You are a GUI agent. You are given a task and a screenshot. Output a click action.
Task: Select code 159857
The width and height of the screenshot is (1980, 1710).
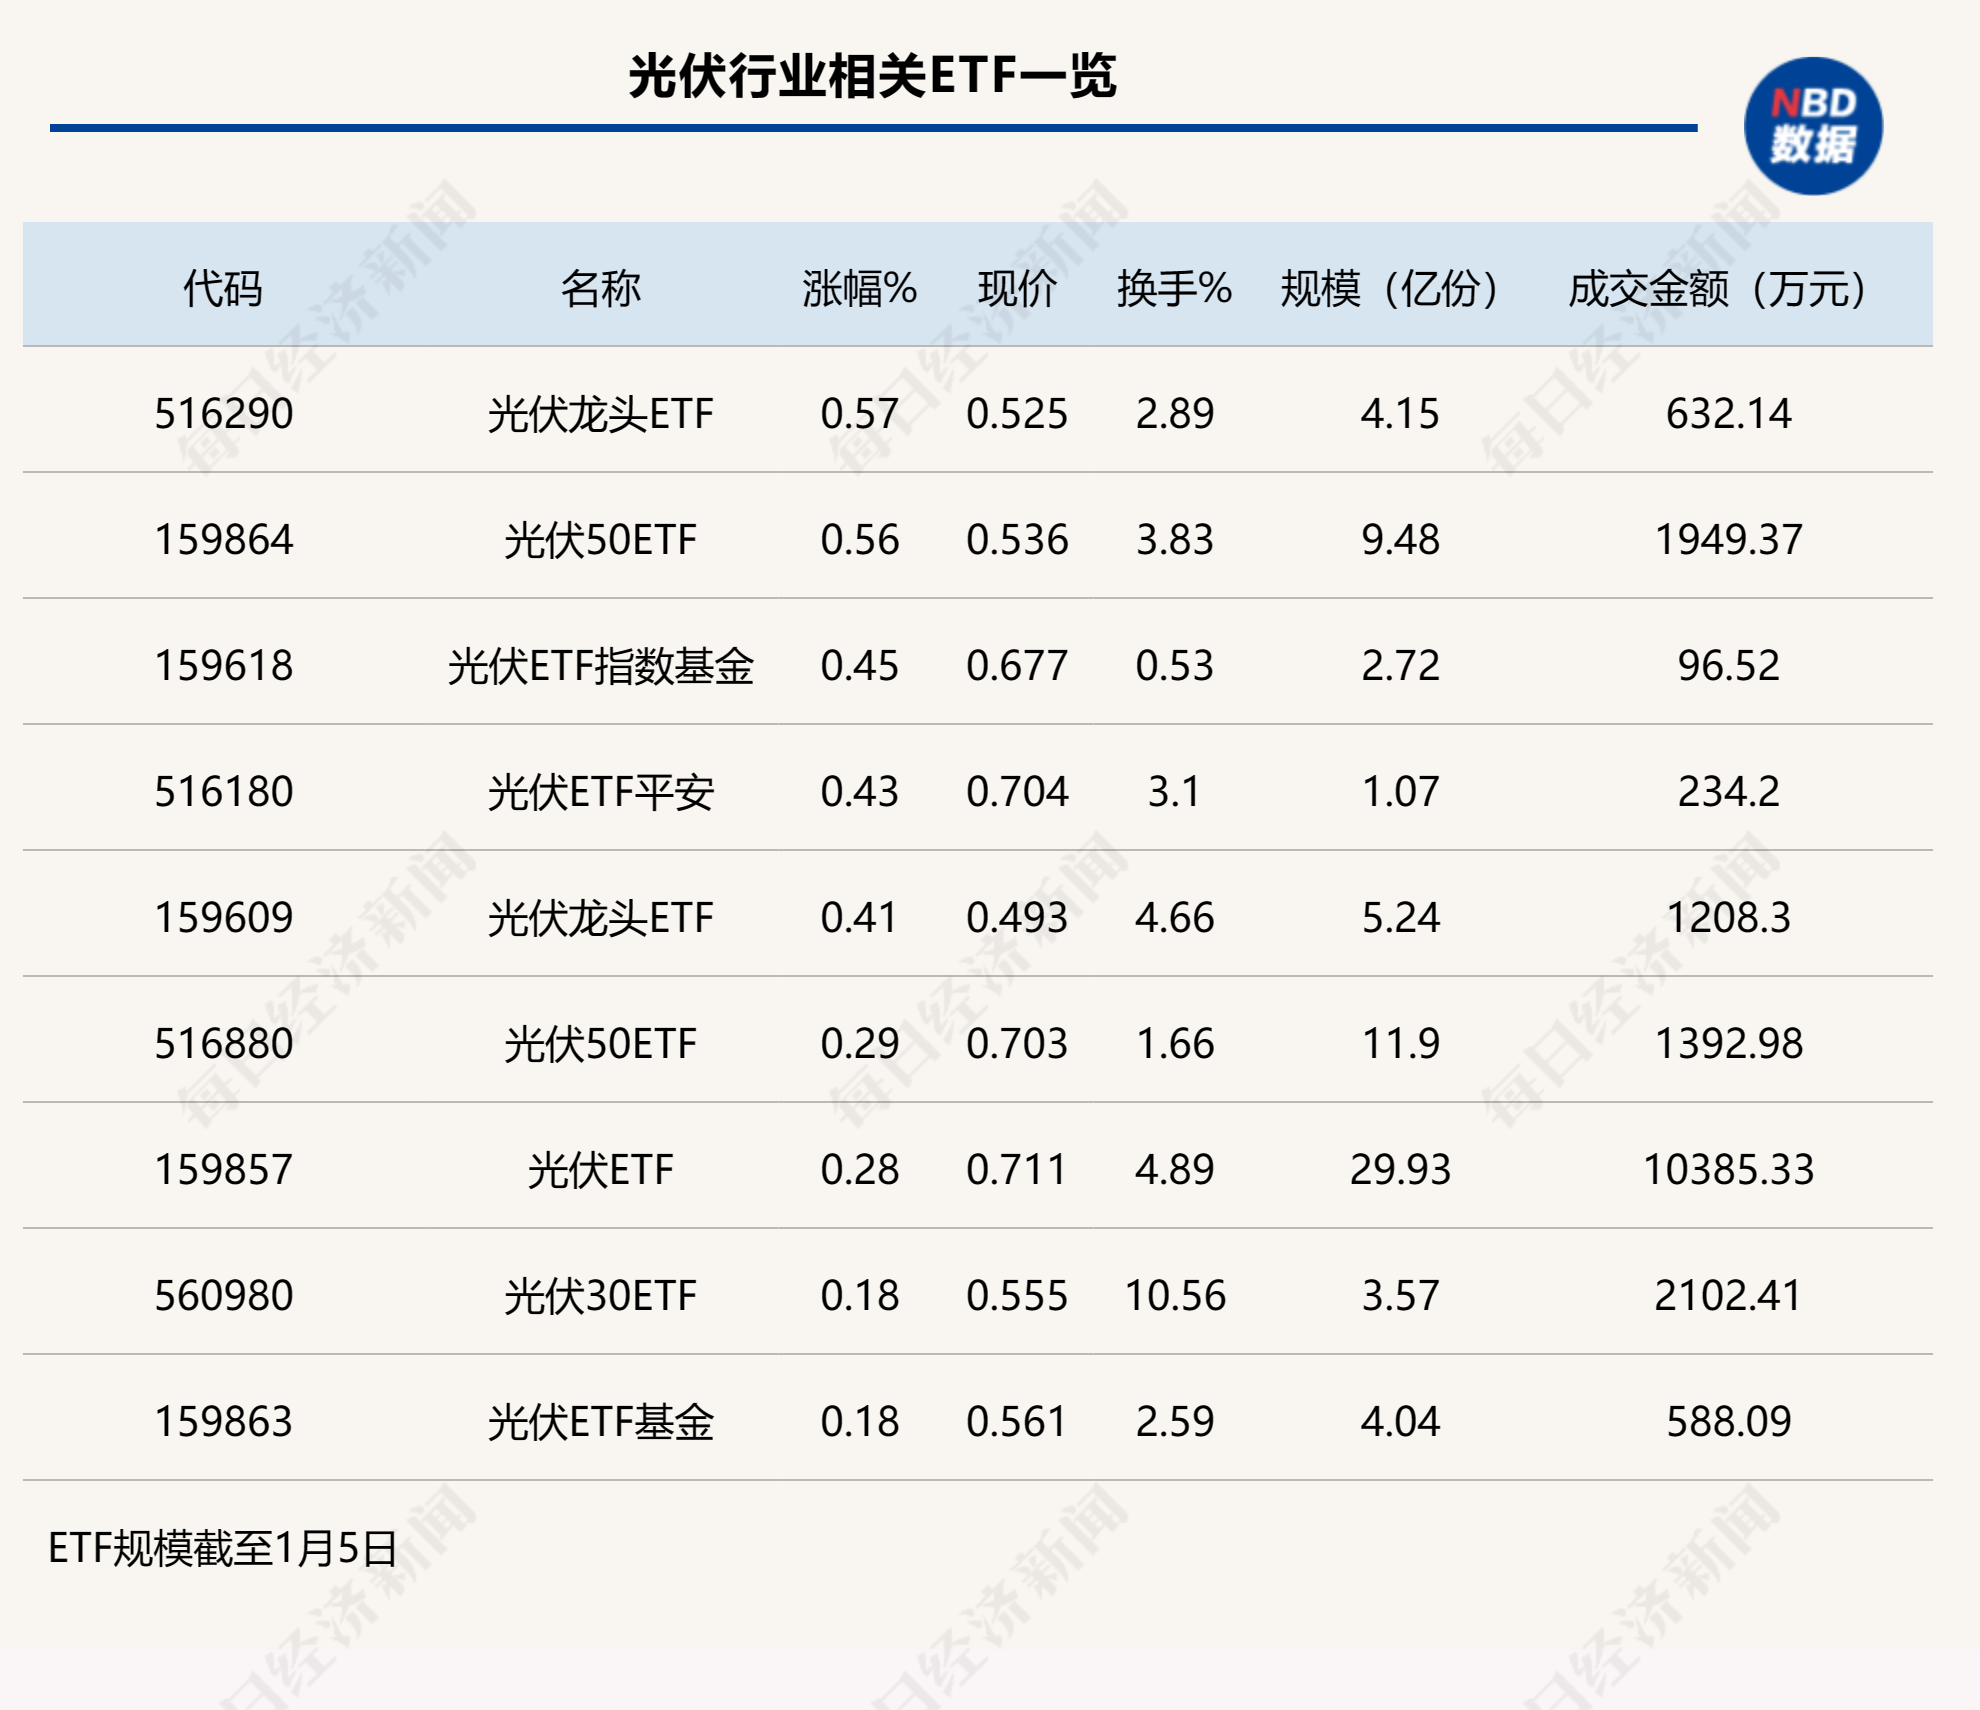point(223,1170)
